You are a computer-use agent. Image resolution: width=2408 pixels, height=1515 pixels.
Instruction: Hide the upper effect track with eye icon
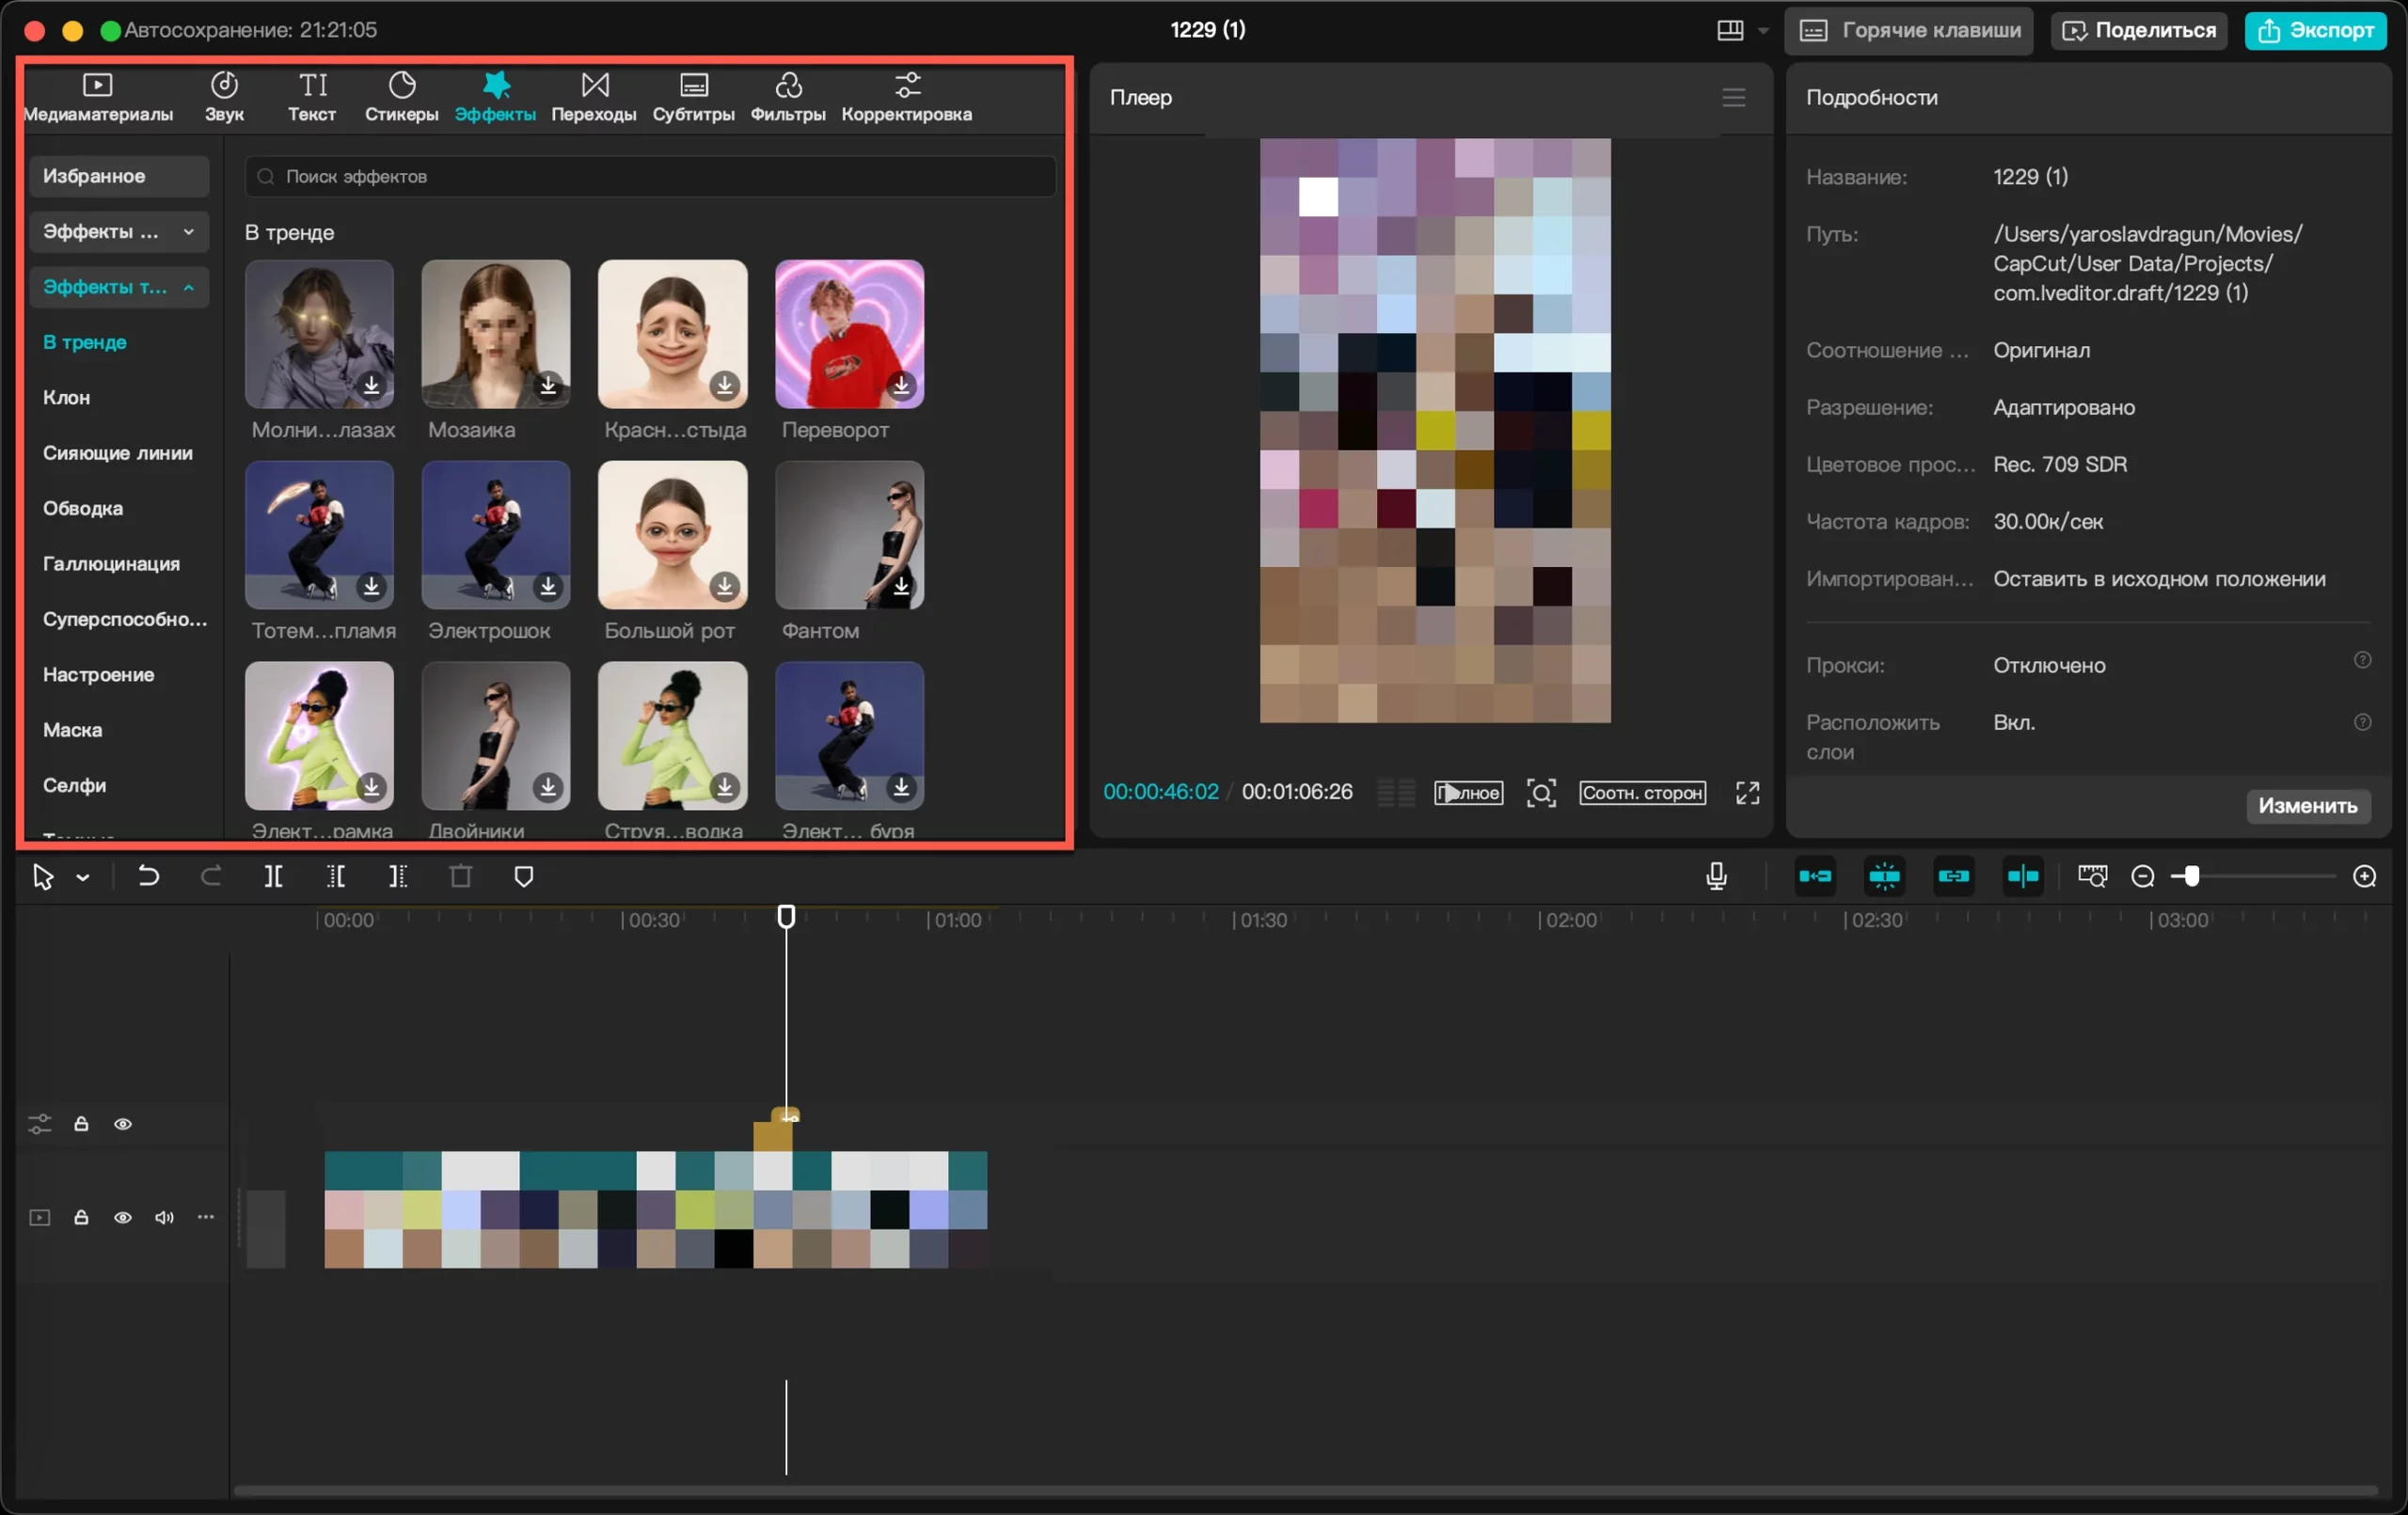[x=123, y=1124]
